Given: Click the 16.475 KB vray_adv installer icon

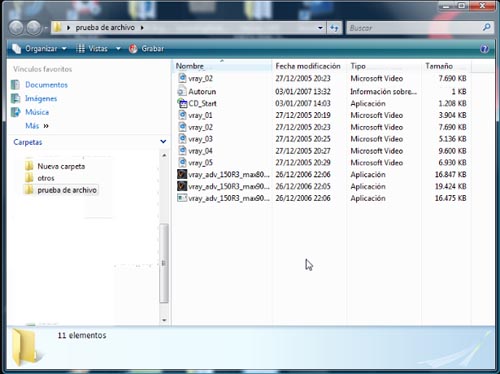Looking at the screenshot, I should coord(182,198).
